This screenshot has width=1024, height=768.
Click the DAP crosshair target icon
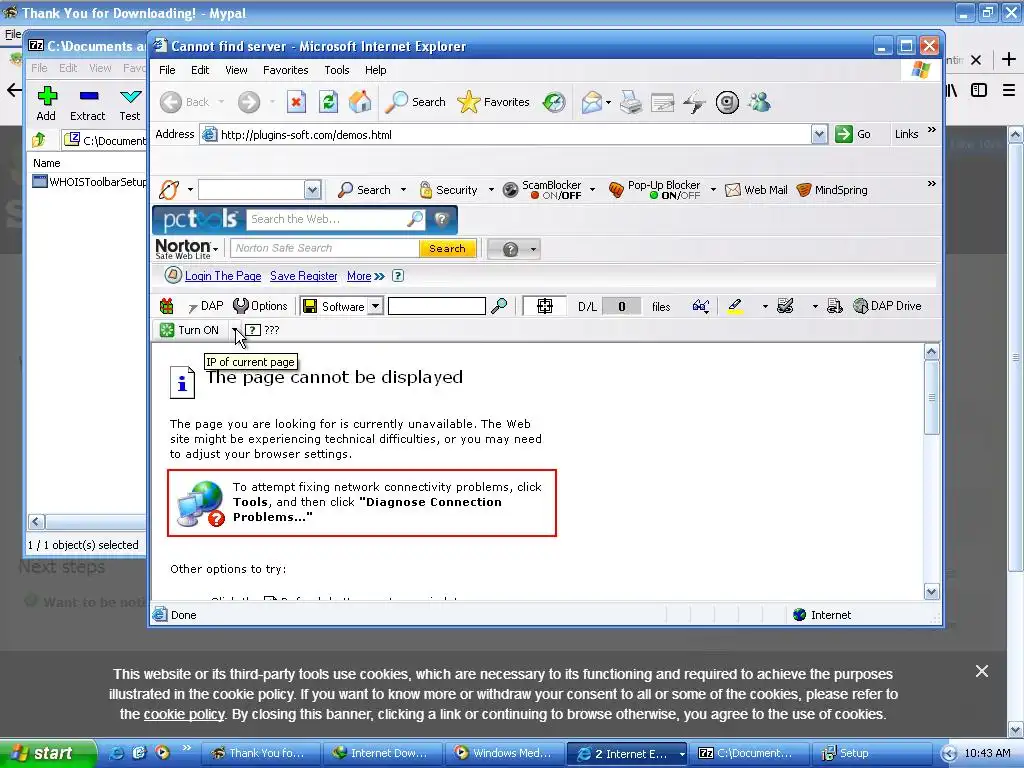545,306
